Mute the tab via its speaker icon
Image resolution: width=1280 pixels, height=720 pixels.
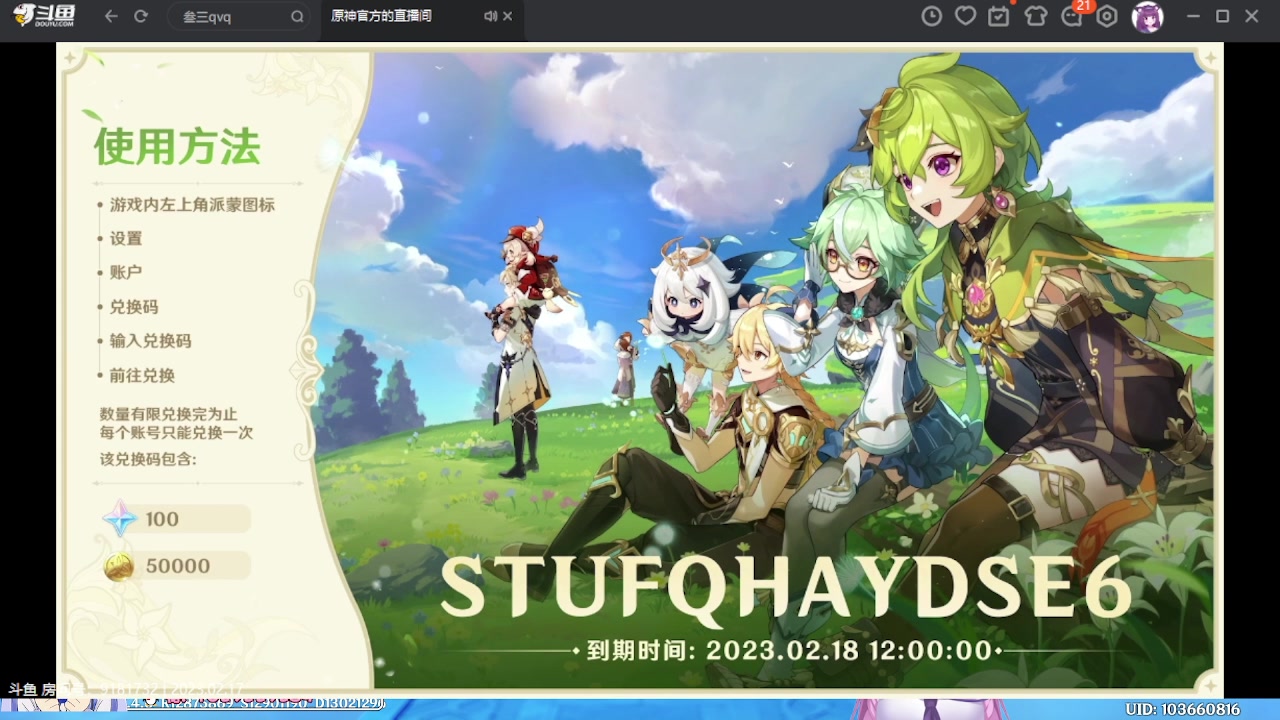490,16
